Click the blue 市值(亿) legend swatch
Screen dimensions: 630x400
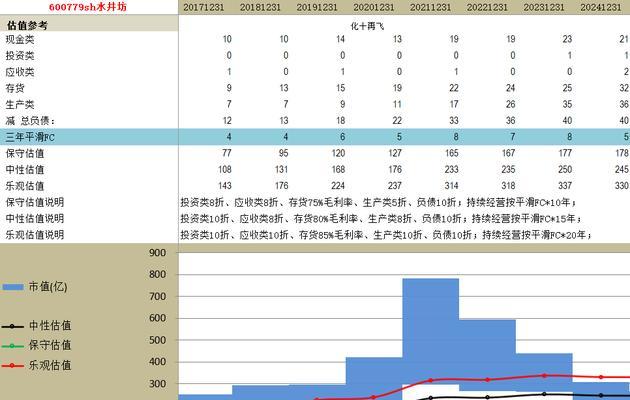point(13,287)
